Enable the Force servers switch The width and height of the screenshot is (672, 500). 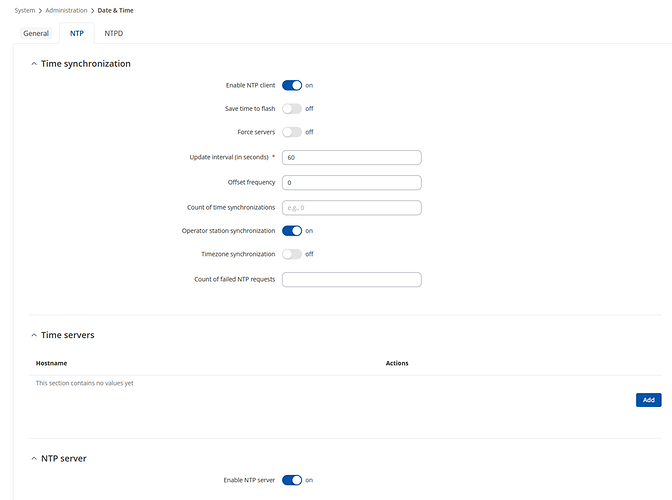pos(292,132)
